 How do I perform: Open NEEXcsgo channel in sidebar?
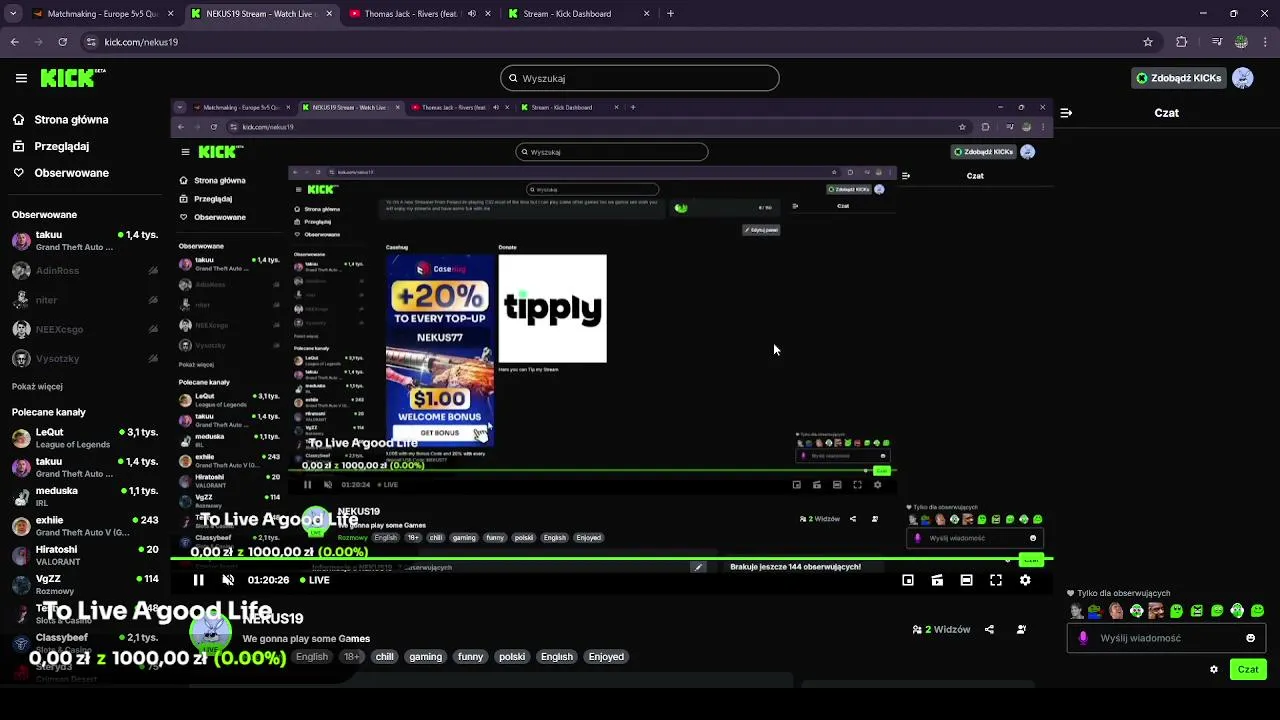[x=85, y=329]
